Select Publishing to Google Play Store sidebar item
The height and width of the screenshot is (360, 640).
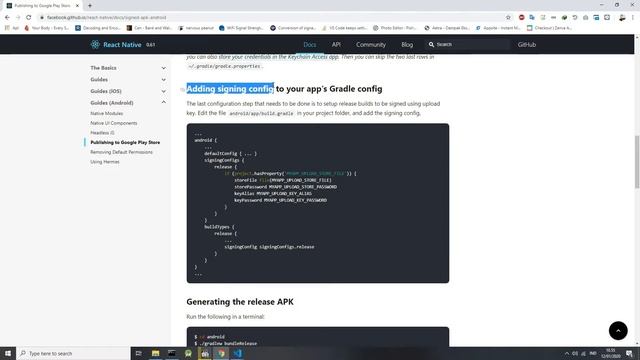125,142
